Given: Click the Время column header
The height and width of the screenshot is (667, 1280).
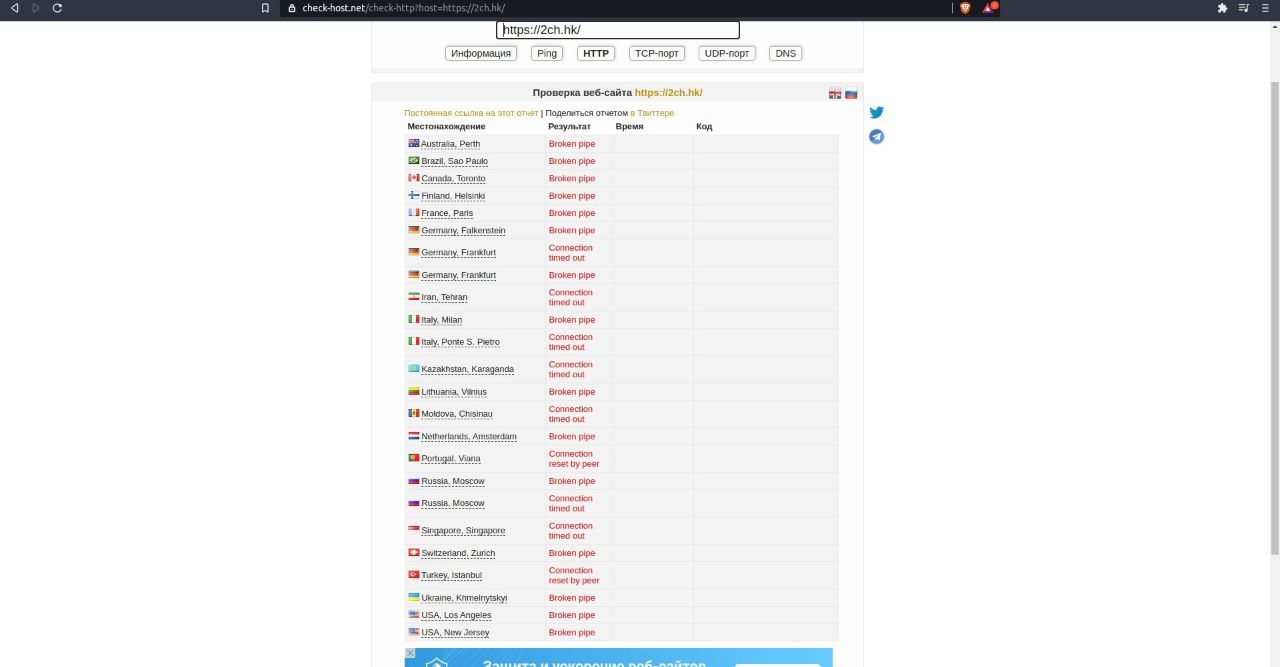Looking at the screenshot, I should 629,127.
